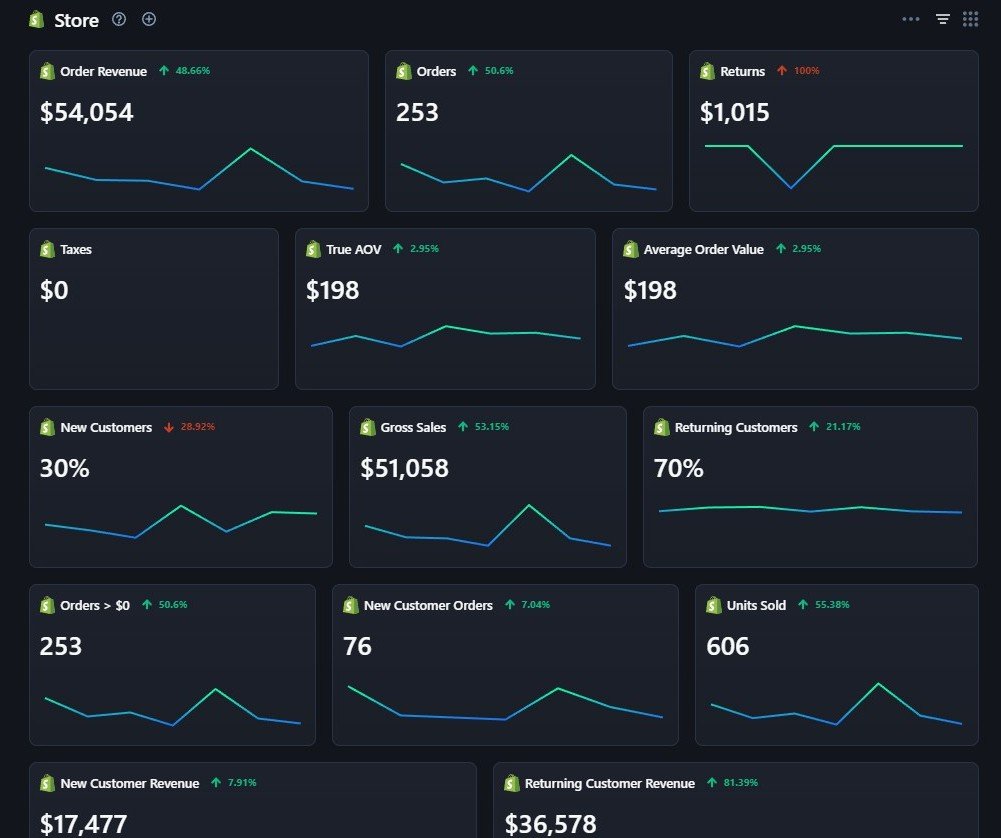Click the Shopify icon on Order Revenue card
1001x838 pixels.
coord(47,71)
